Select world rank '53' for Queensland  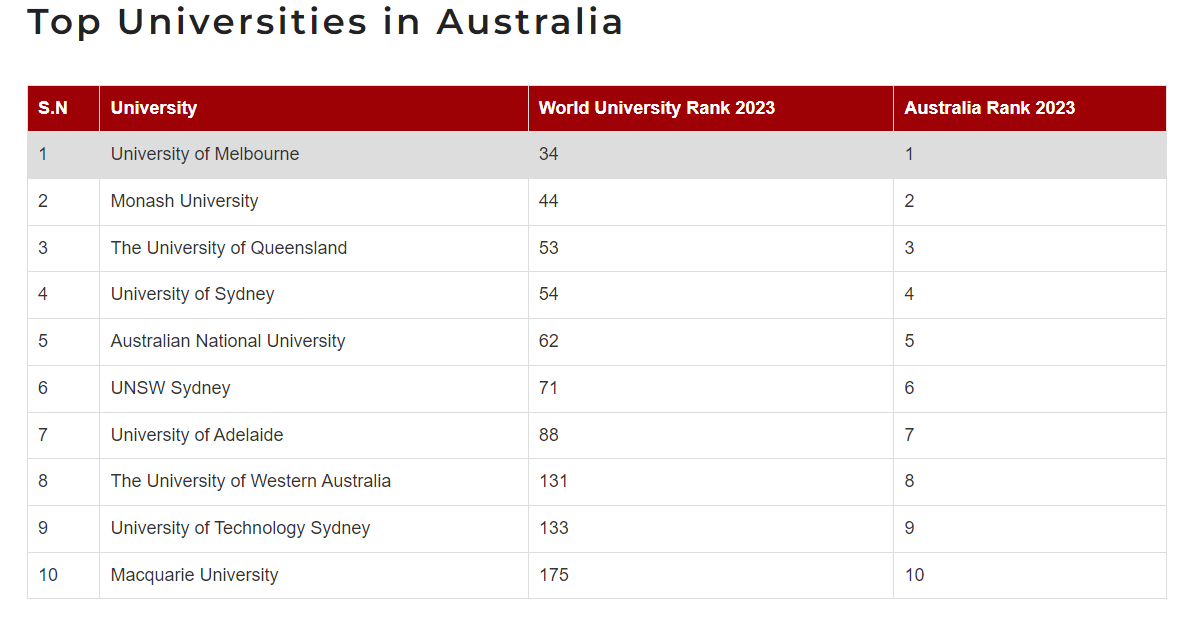[x=549, y=248]
